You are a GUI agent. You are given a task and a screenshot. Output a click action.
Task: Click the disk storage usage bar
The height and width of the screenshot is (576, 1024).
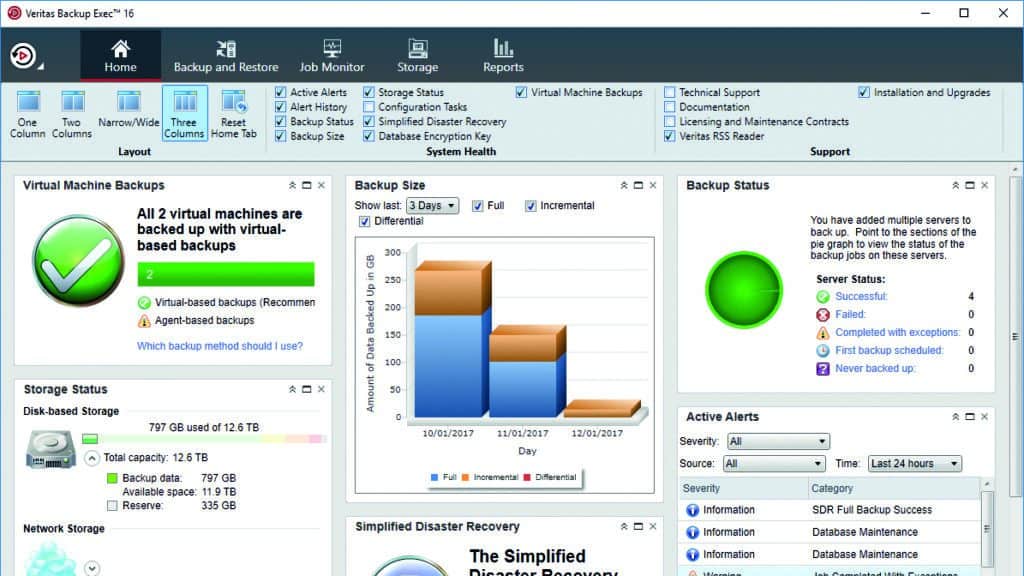204,439
